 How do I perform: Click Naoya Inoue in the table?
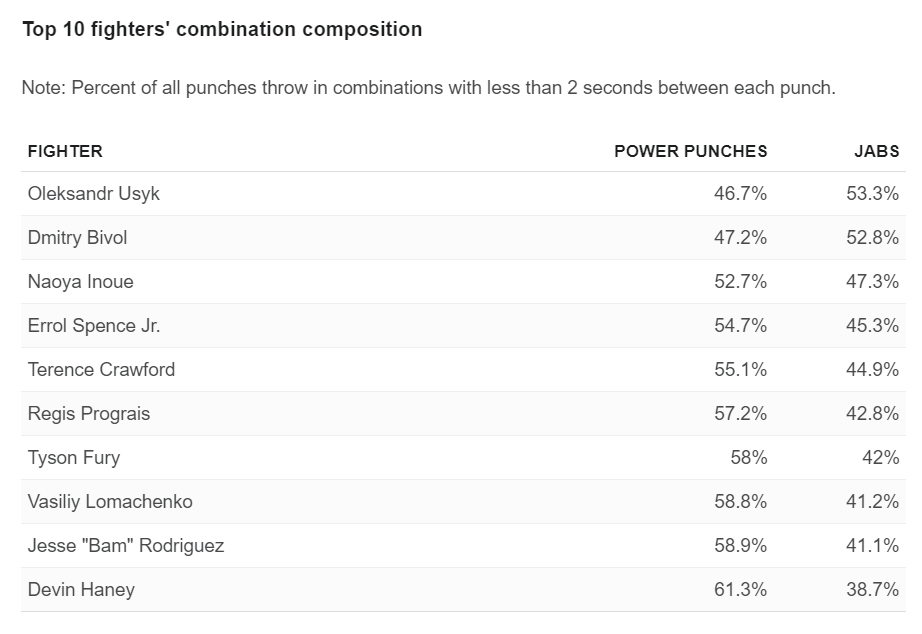pos(81,282)
